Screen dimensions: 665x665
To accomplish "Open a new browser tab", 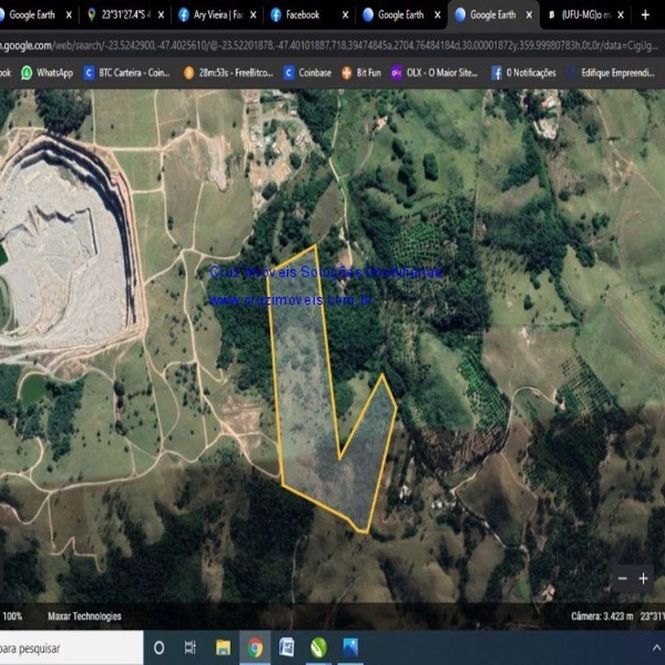I will pos(645,15).
